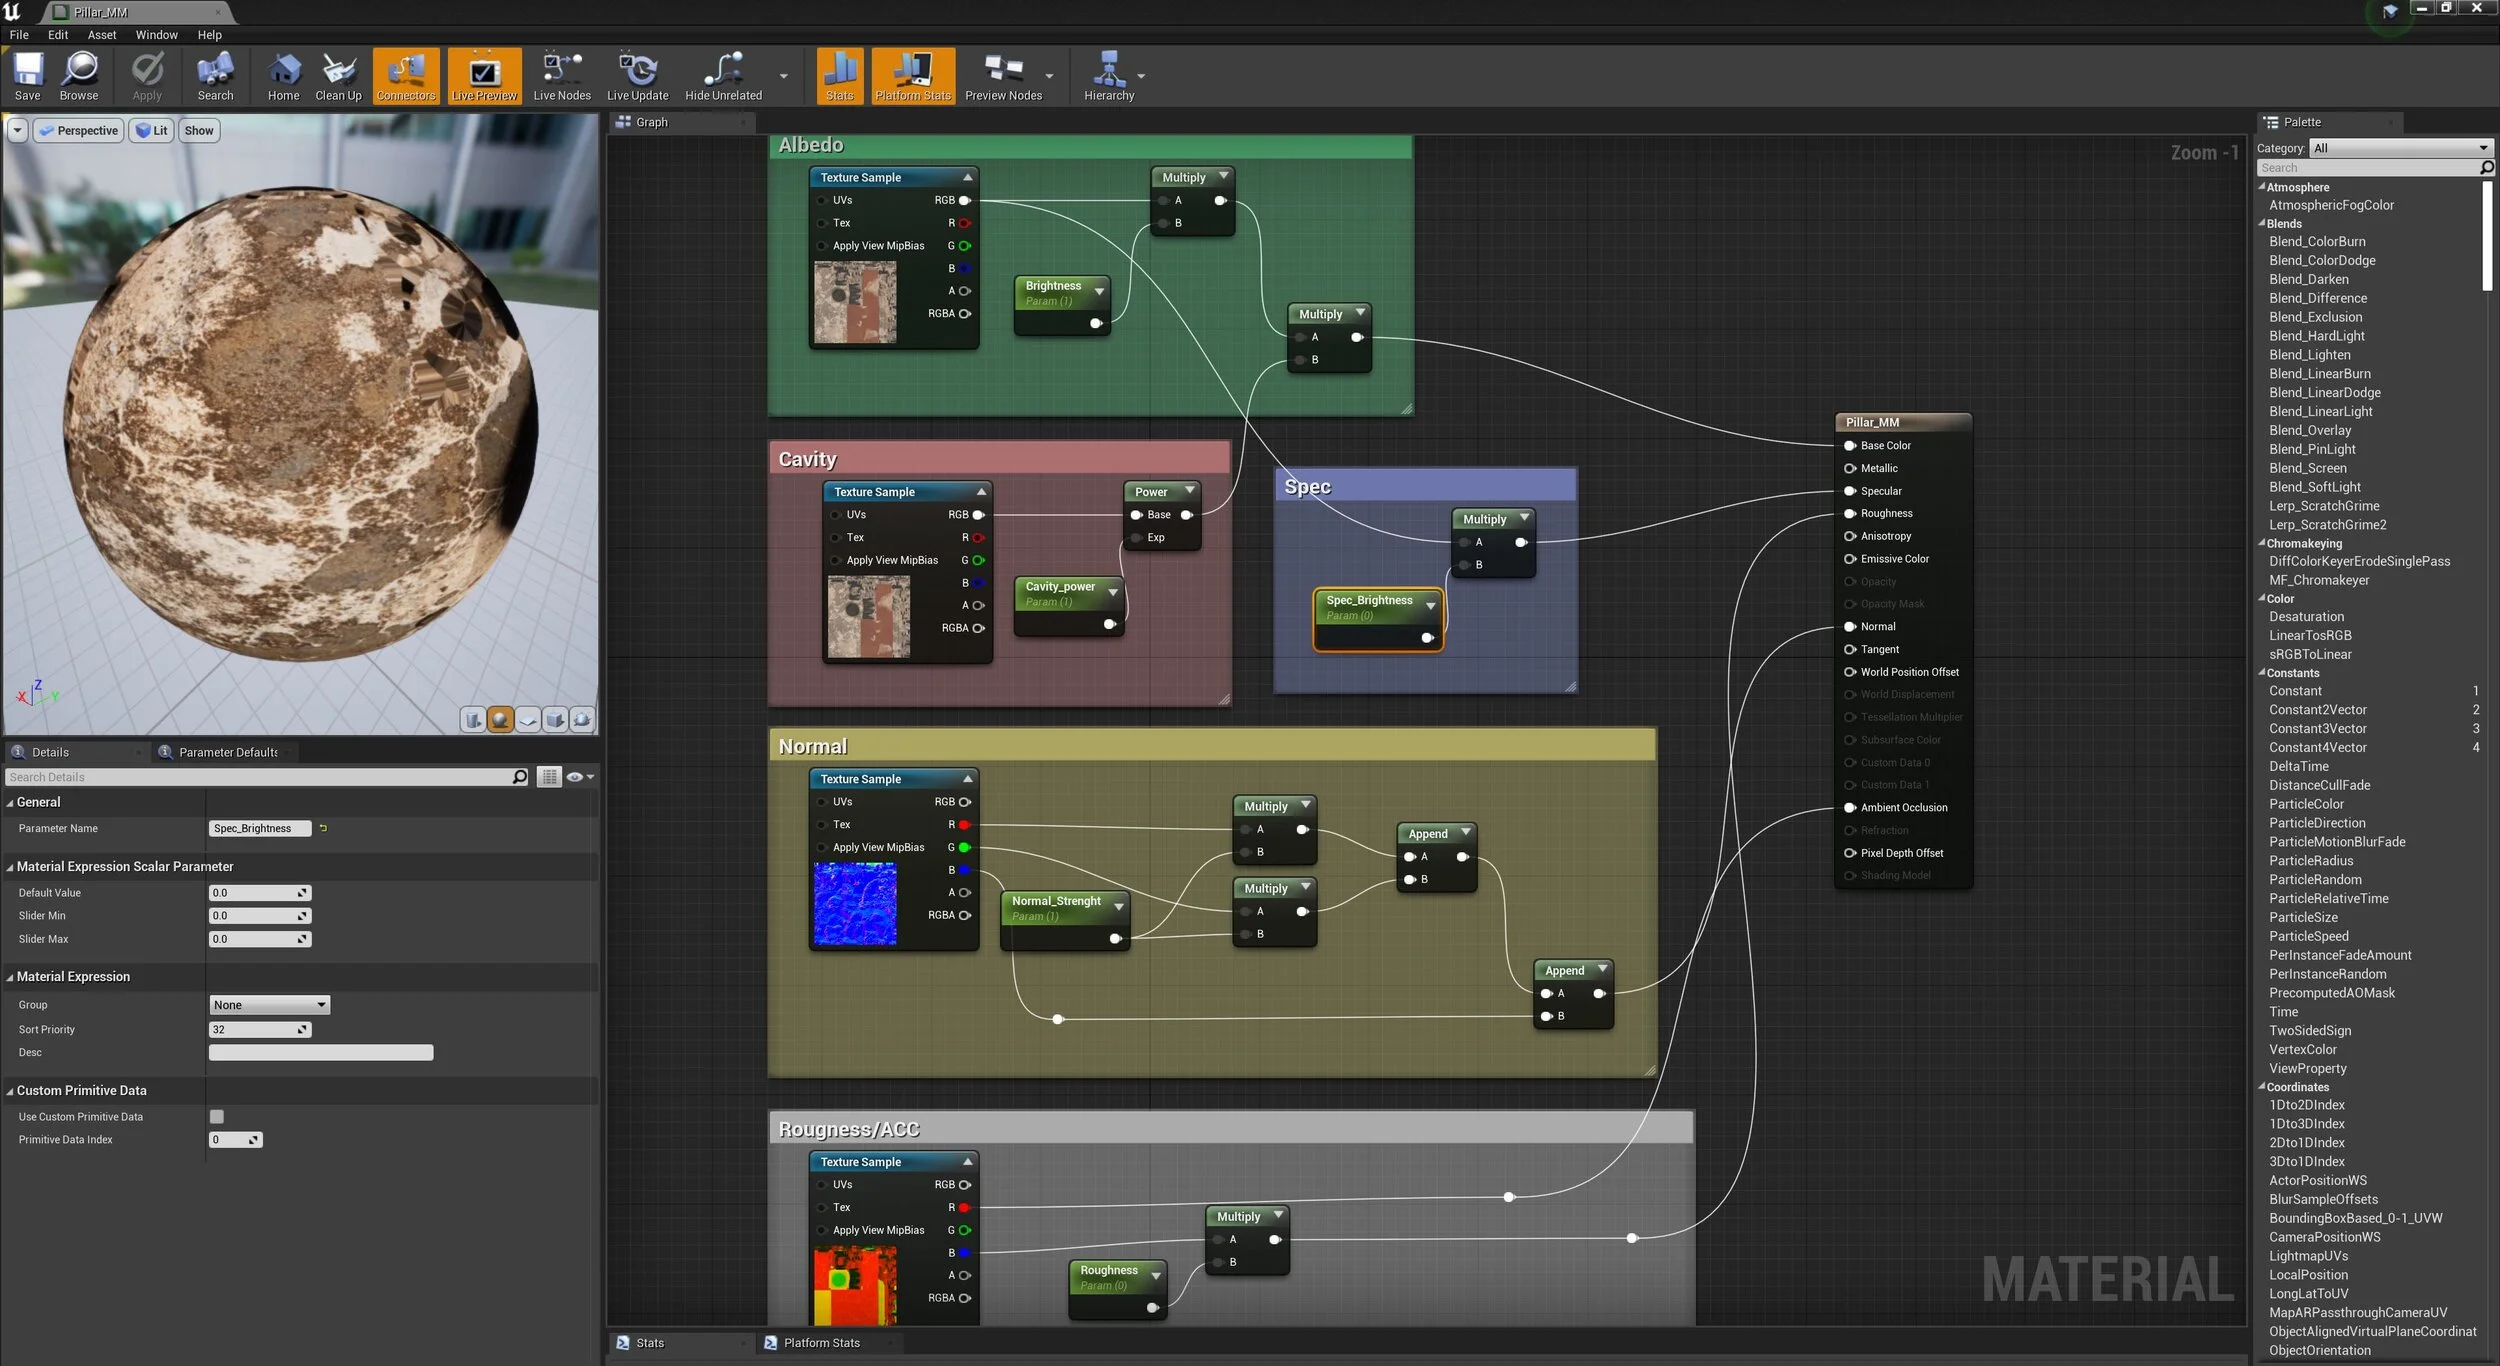Click the Lit view mode button
Screen dimensions: 2500x1366
pos(151,131)
